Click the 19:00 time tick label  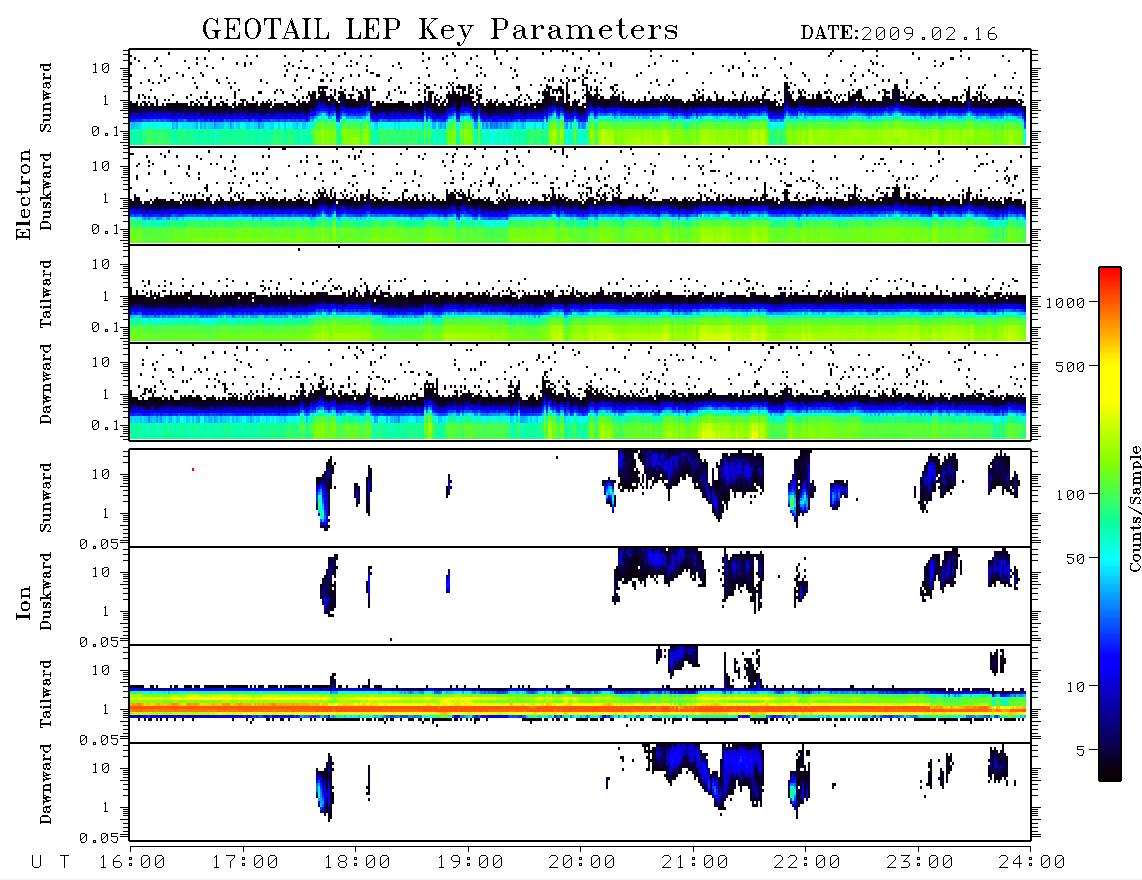470,863
